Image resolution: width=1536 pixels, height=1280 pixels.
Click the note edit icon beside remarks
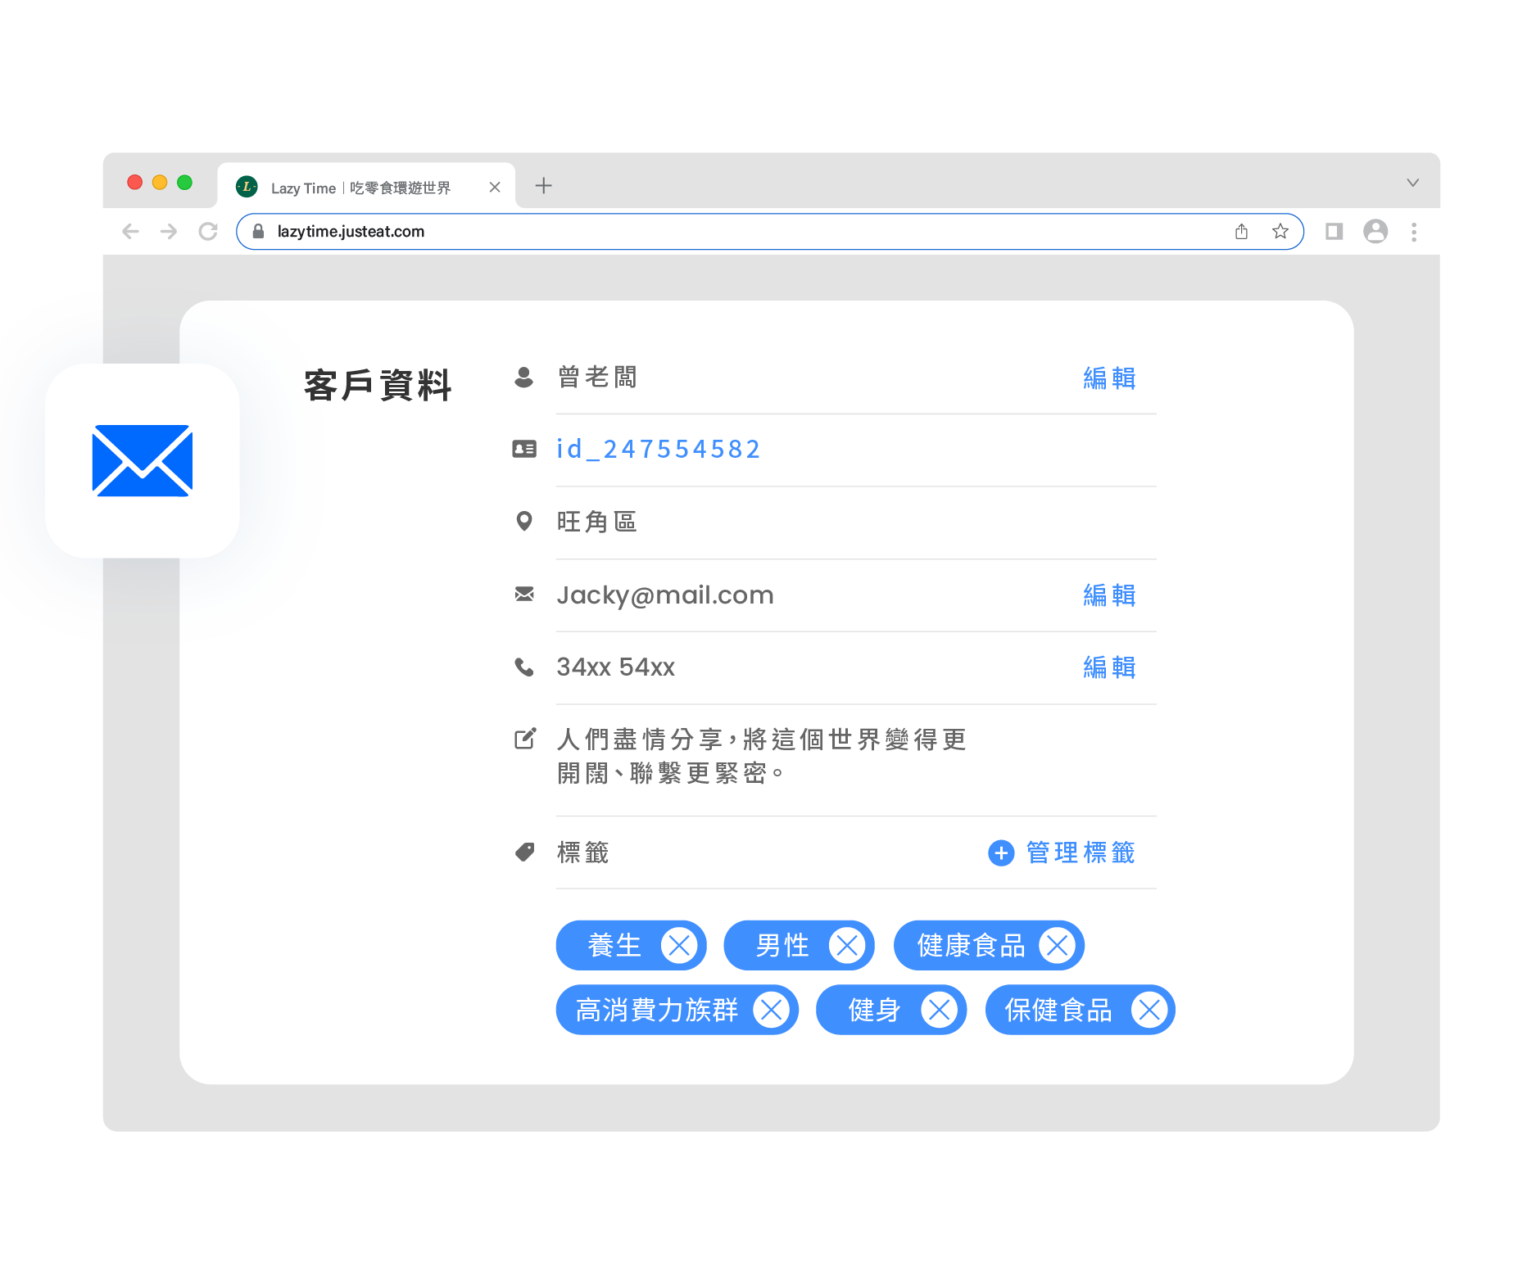pos(525,739)
